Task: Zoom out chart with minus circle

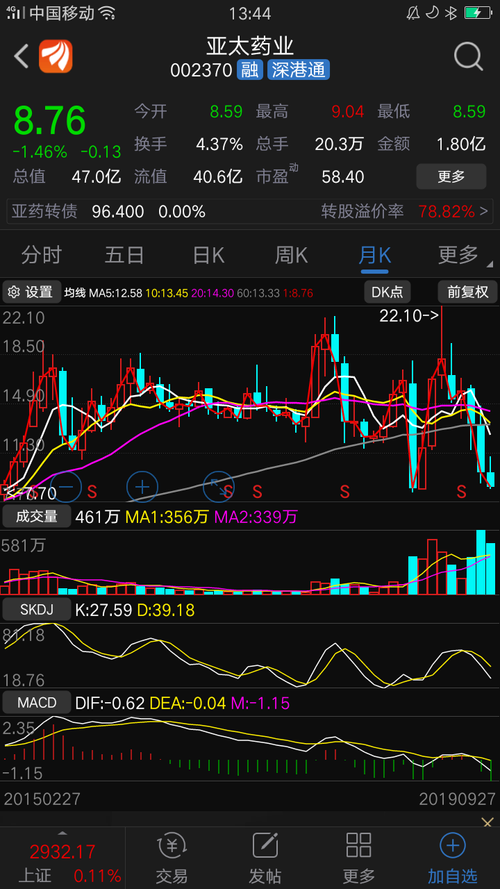Action: point(67,486)
